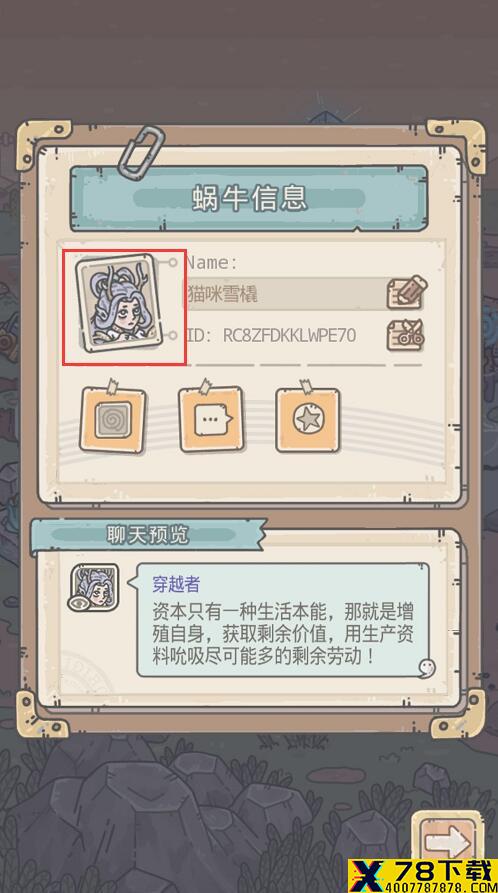Click the 穿越者 title in chat preview
The width and height of the screenshot is (498, 893).
coord(176,584)
